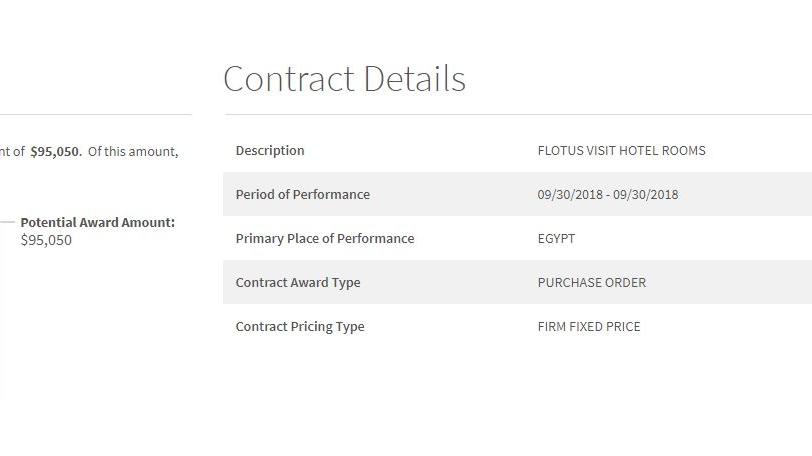The width and height of the screenshot is (812, 456).
Task: Select the Contract Pricing Type label
Action: pos(300,327)
